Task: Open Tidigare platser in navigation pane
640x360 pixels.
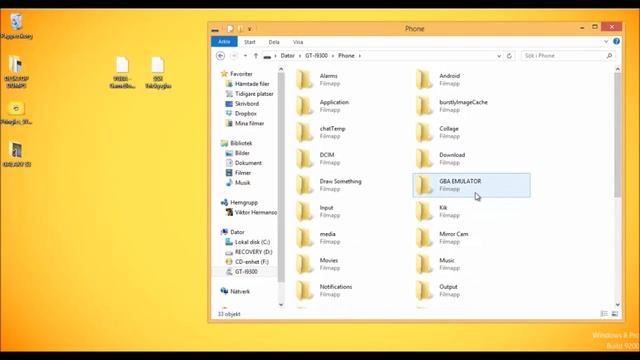Action: (254, 94)
